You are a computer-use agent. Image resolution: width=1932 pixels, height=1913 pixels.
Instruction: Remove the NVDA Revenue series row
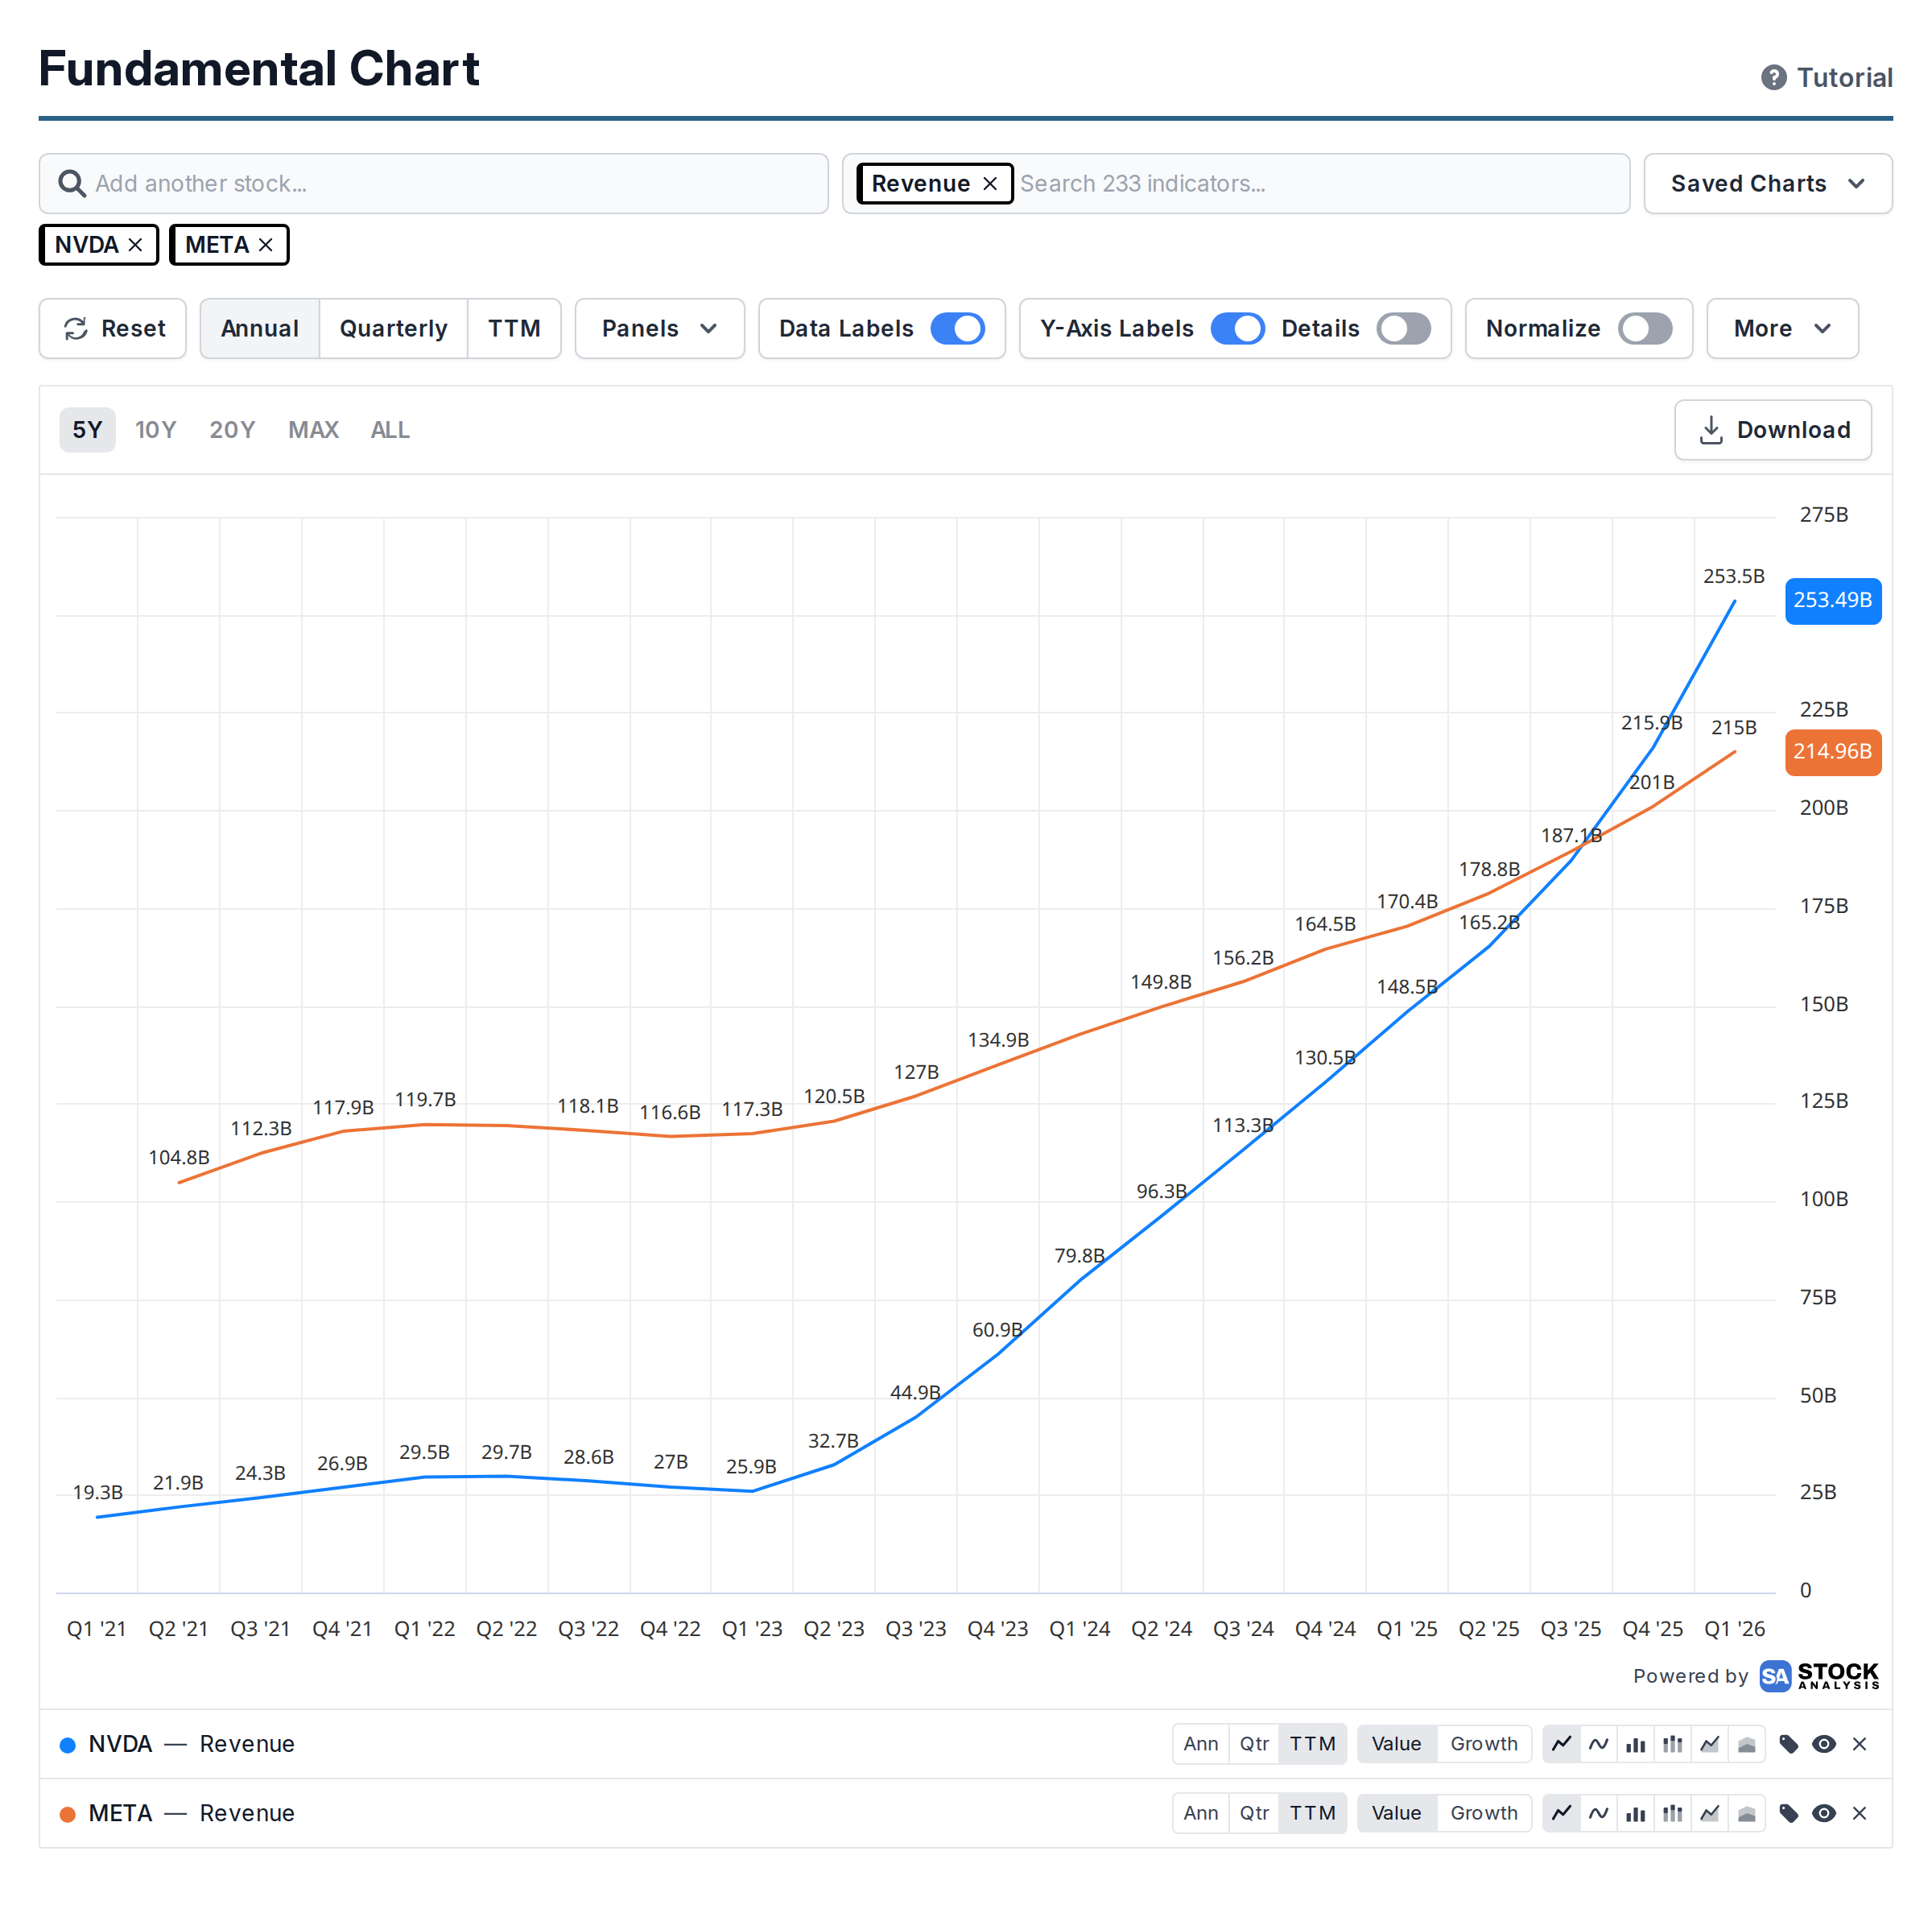pos(1859,1744)
